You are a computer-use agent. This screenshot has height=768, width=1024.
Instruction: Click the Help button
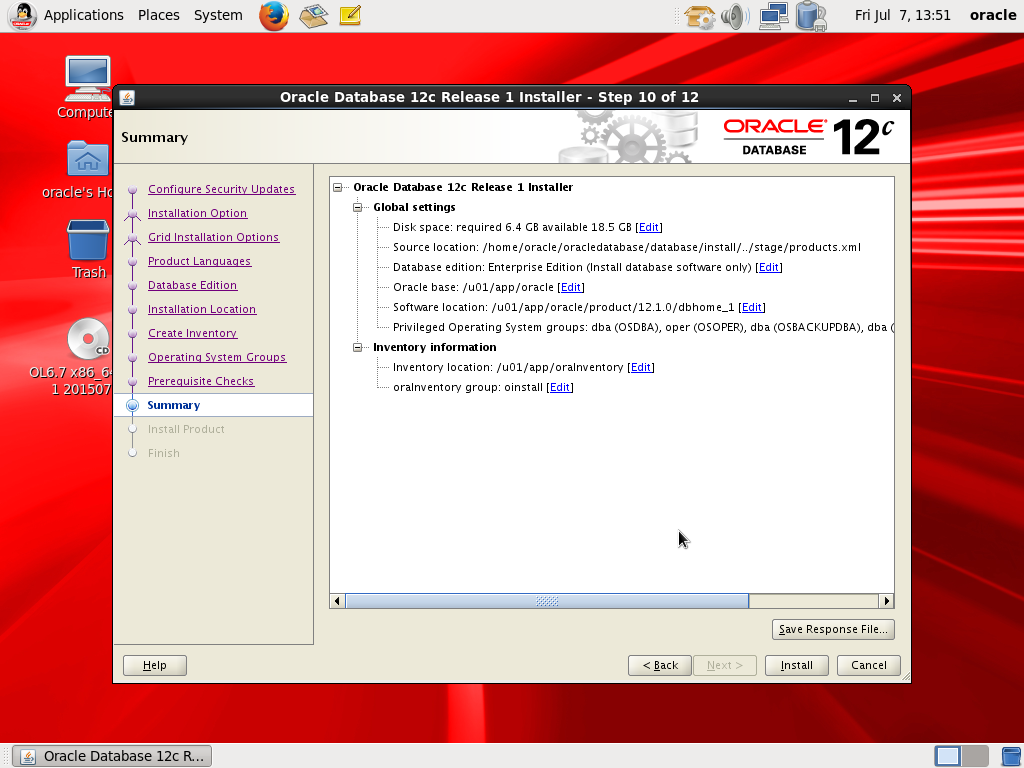click(155, 665)
